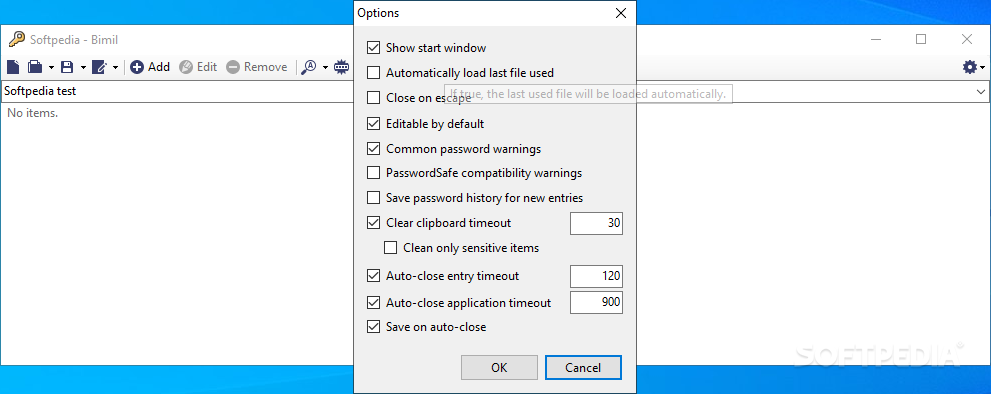
Task: Click the Add entry button
Action: tap(150, 66)
